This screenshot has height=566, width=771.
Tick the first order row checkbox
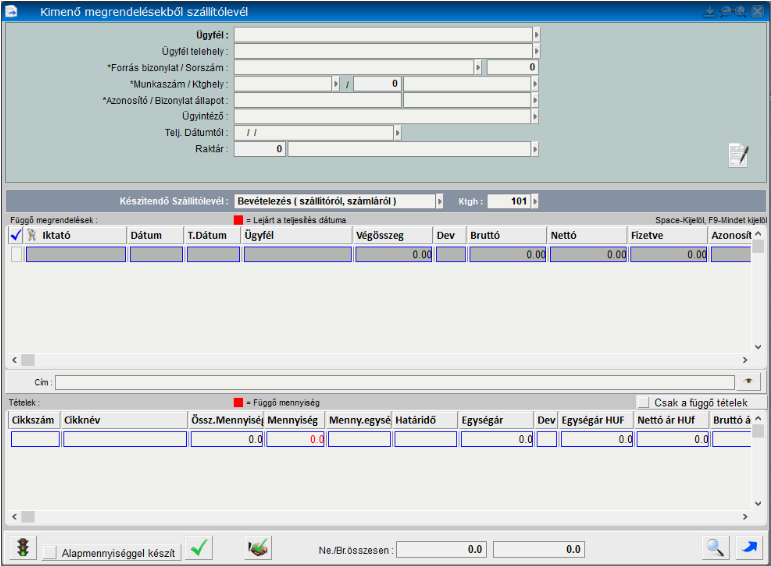(x=16, y=254)
